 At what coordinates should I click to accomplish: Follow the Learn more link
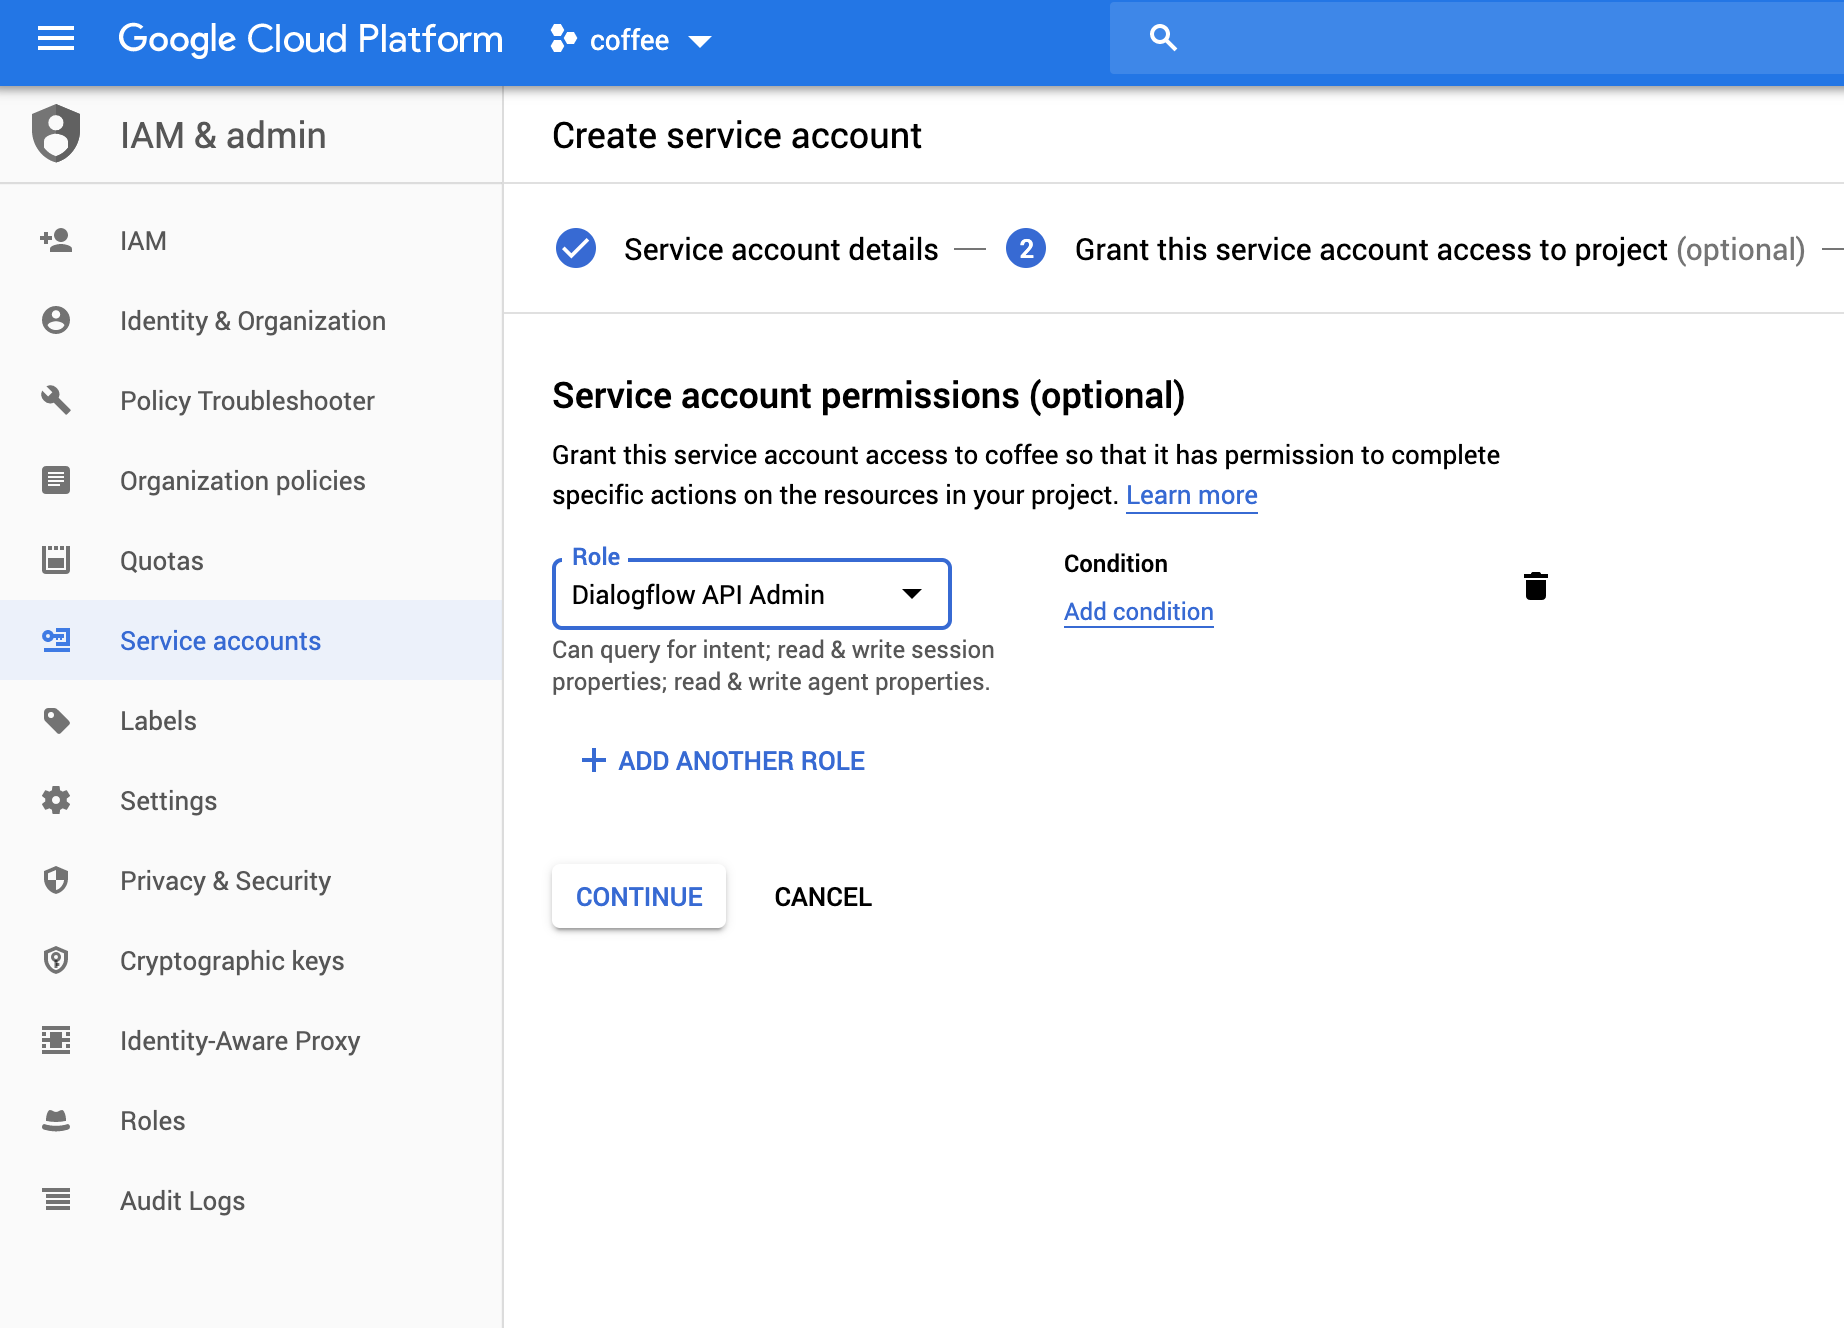(x=1192, y=495)
